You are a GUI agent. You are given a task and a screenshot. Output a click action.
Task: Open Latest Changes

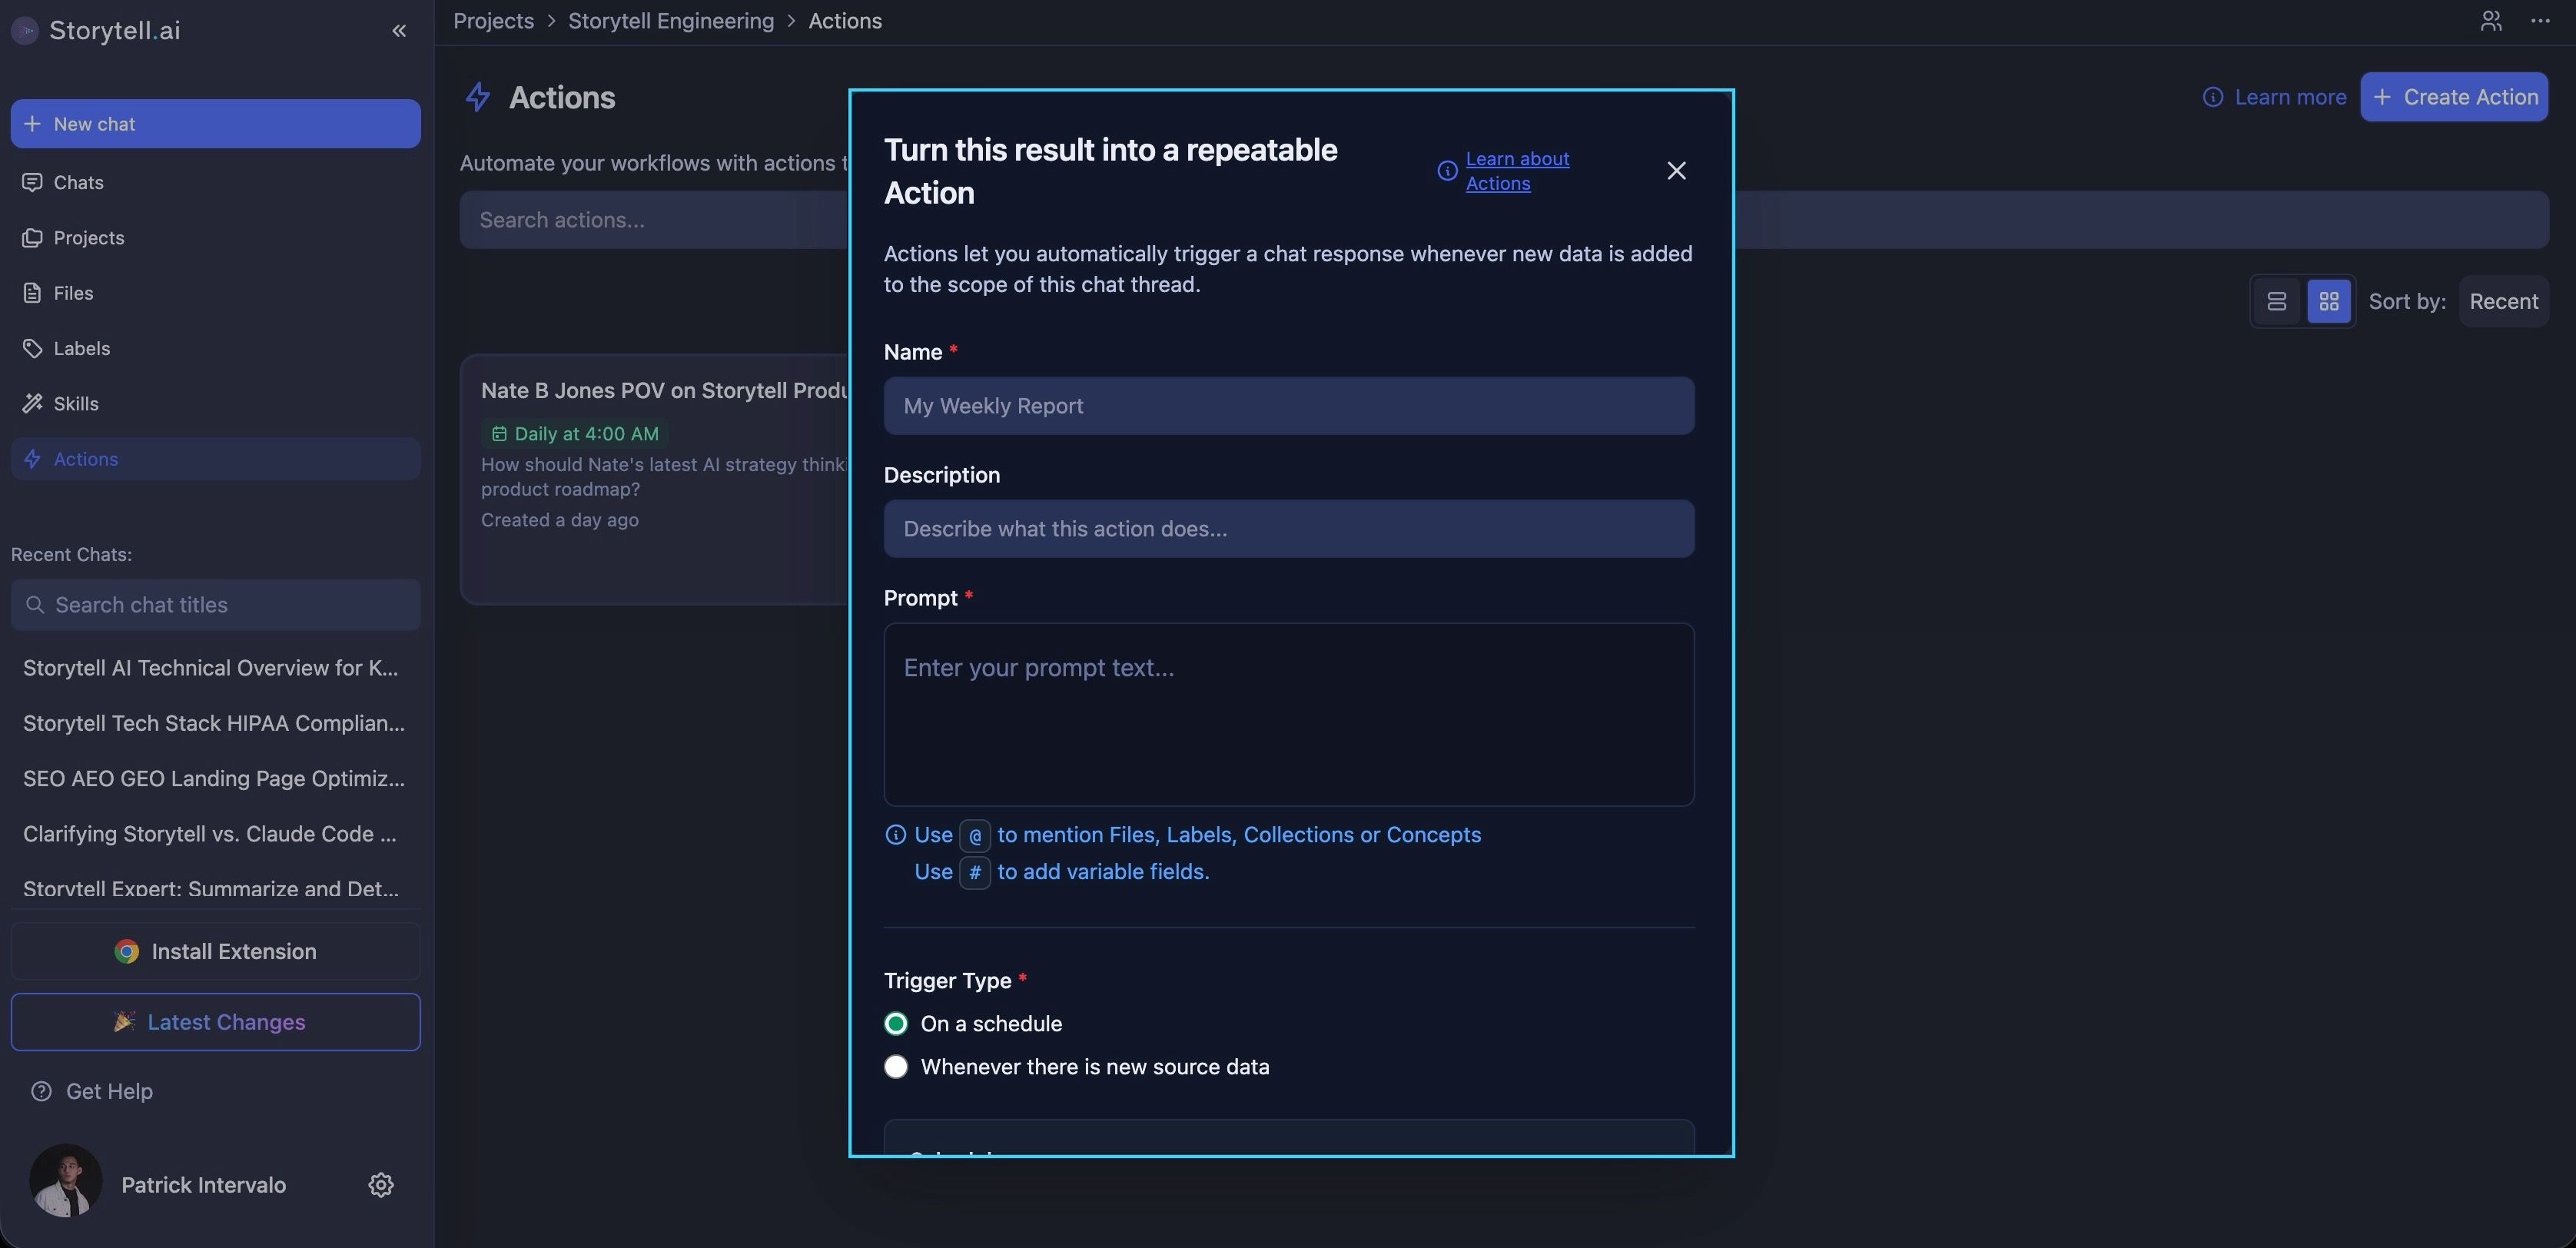coord(215,1022)
